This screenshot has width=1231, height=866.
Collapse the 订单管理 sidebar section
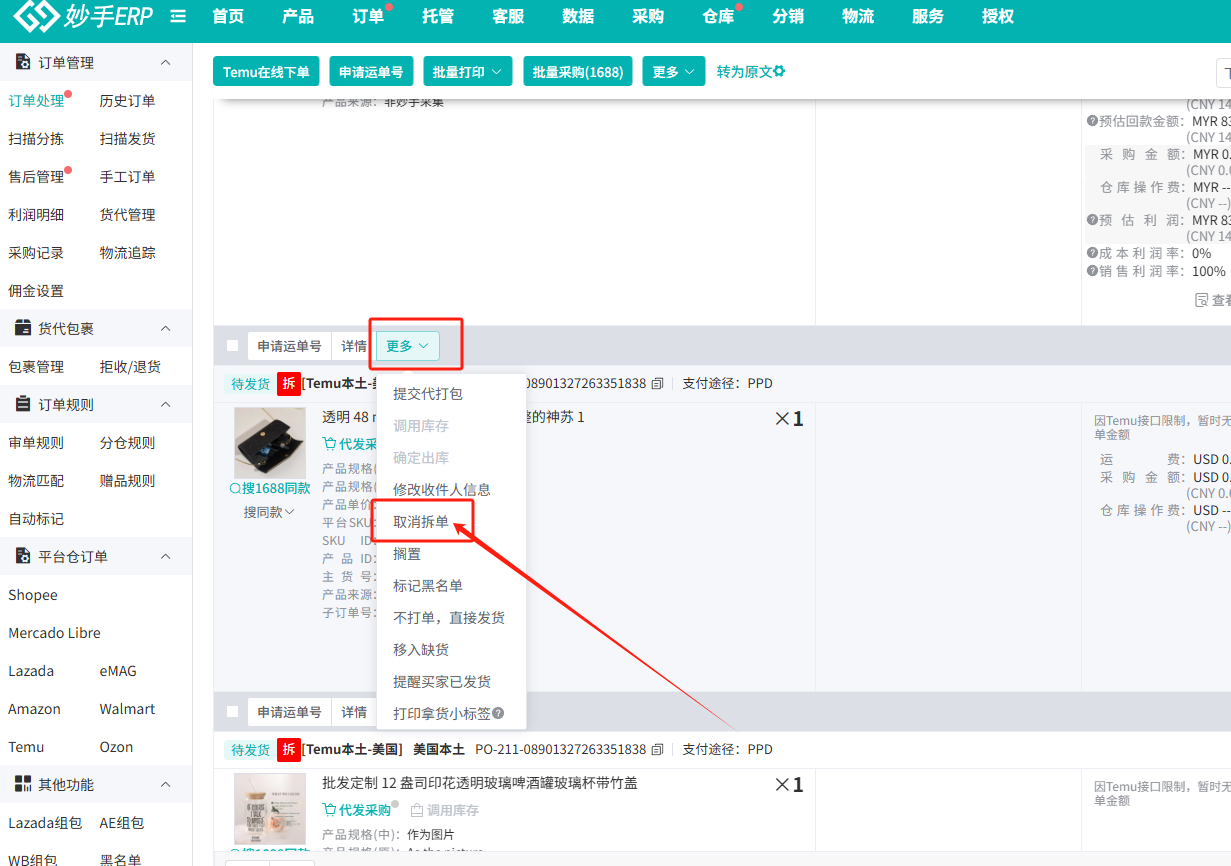click(166, 62)
